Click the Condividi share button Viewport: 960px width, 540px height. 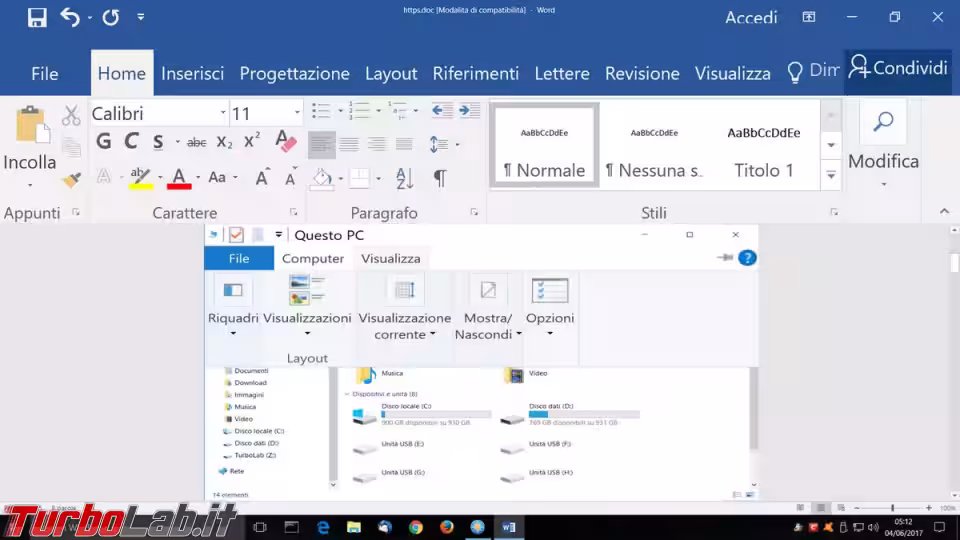tap(897, 68)
